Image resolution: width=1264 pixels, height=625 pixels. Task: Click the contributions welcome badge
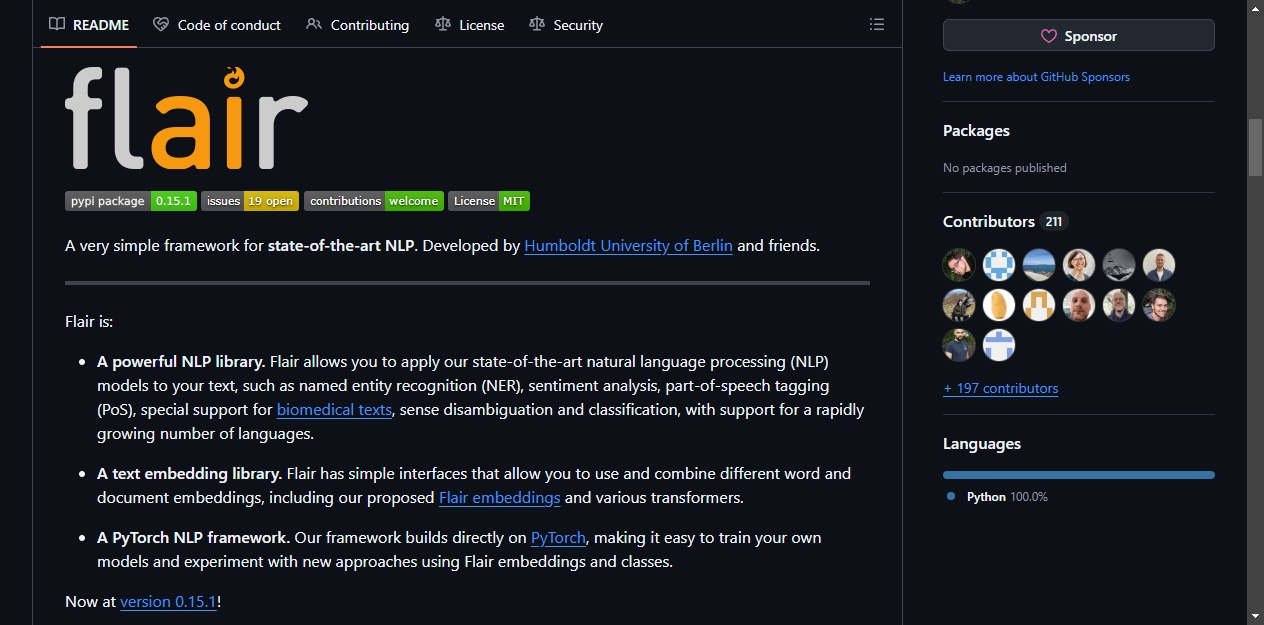tap(374, 201)
